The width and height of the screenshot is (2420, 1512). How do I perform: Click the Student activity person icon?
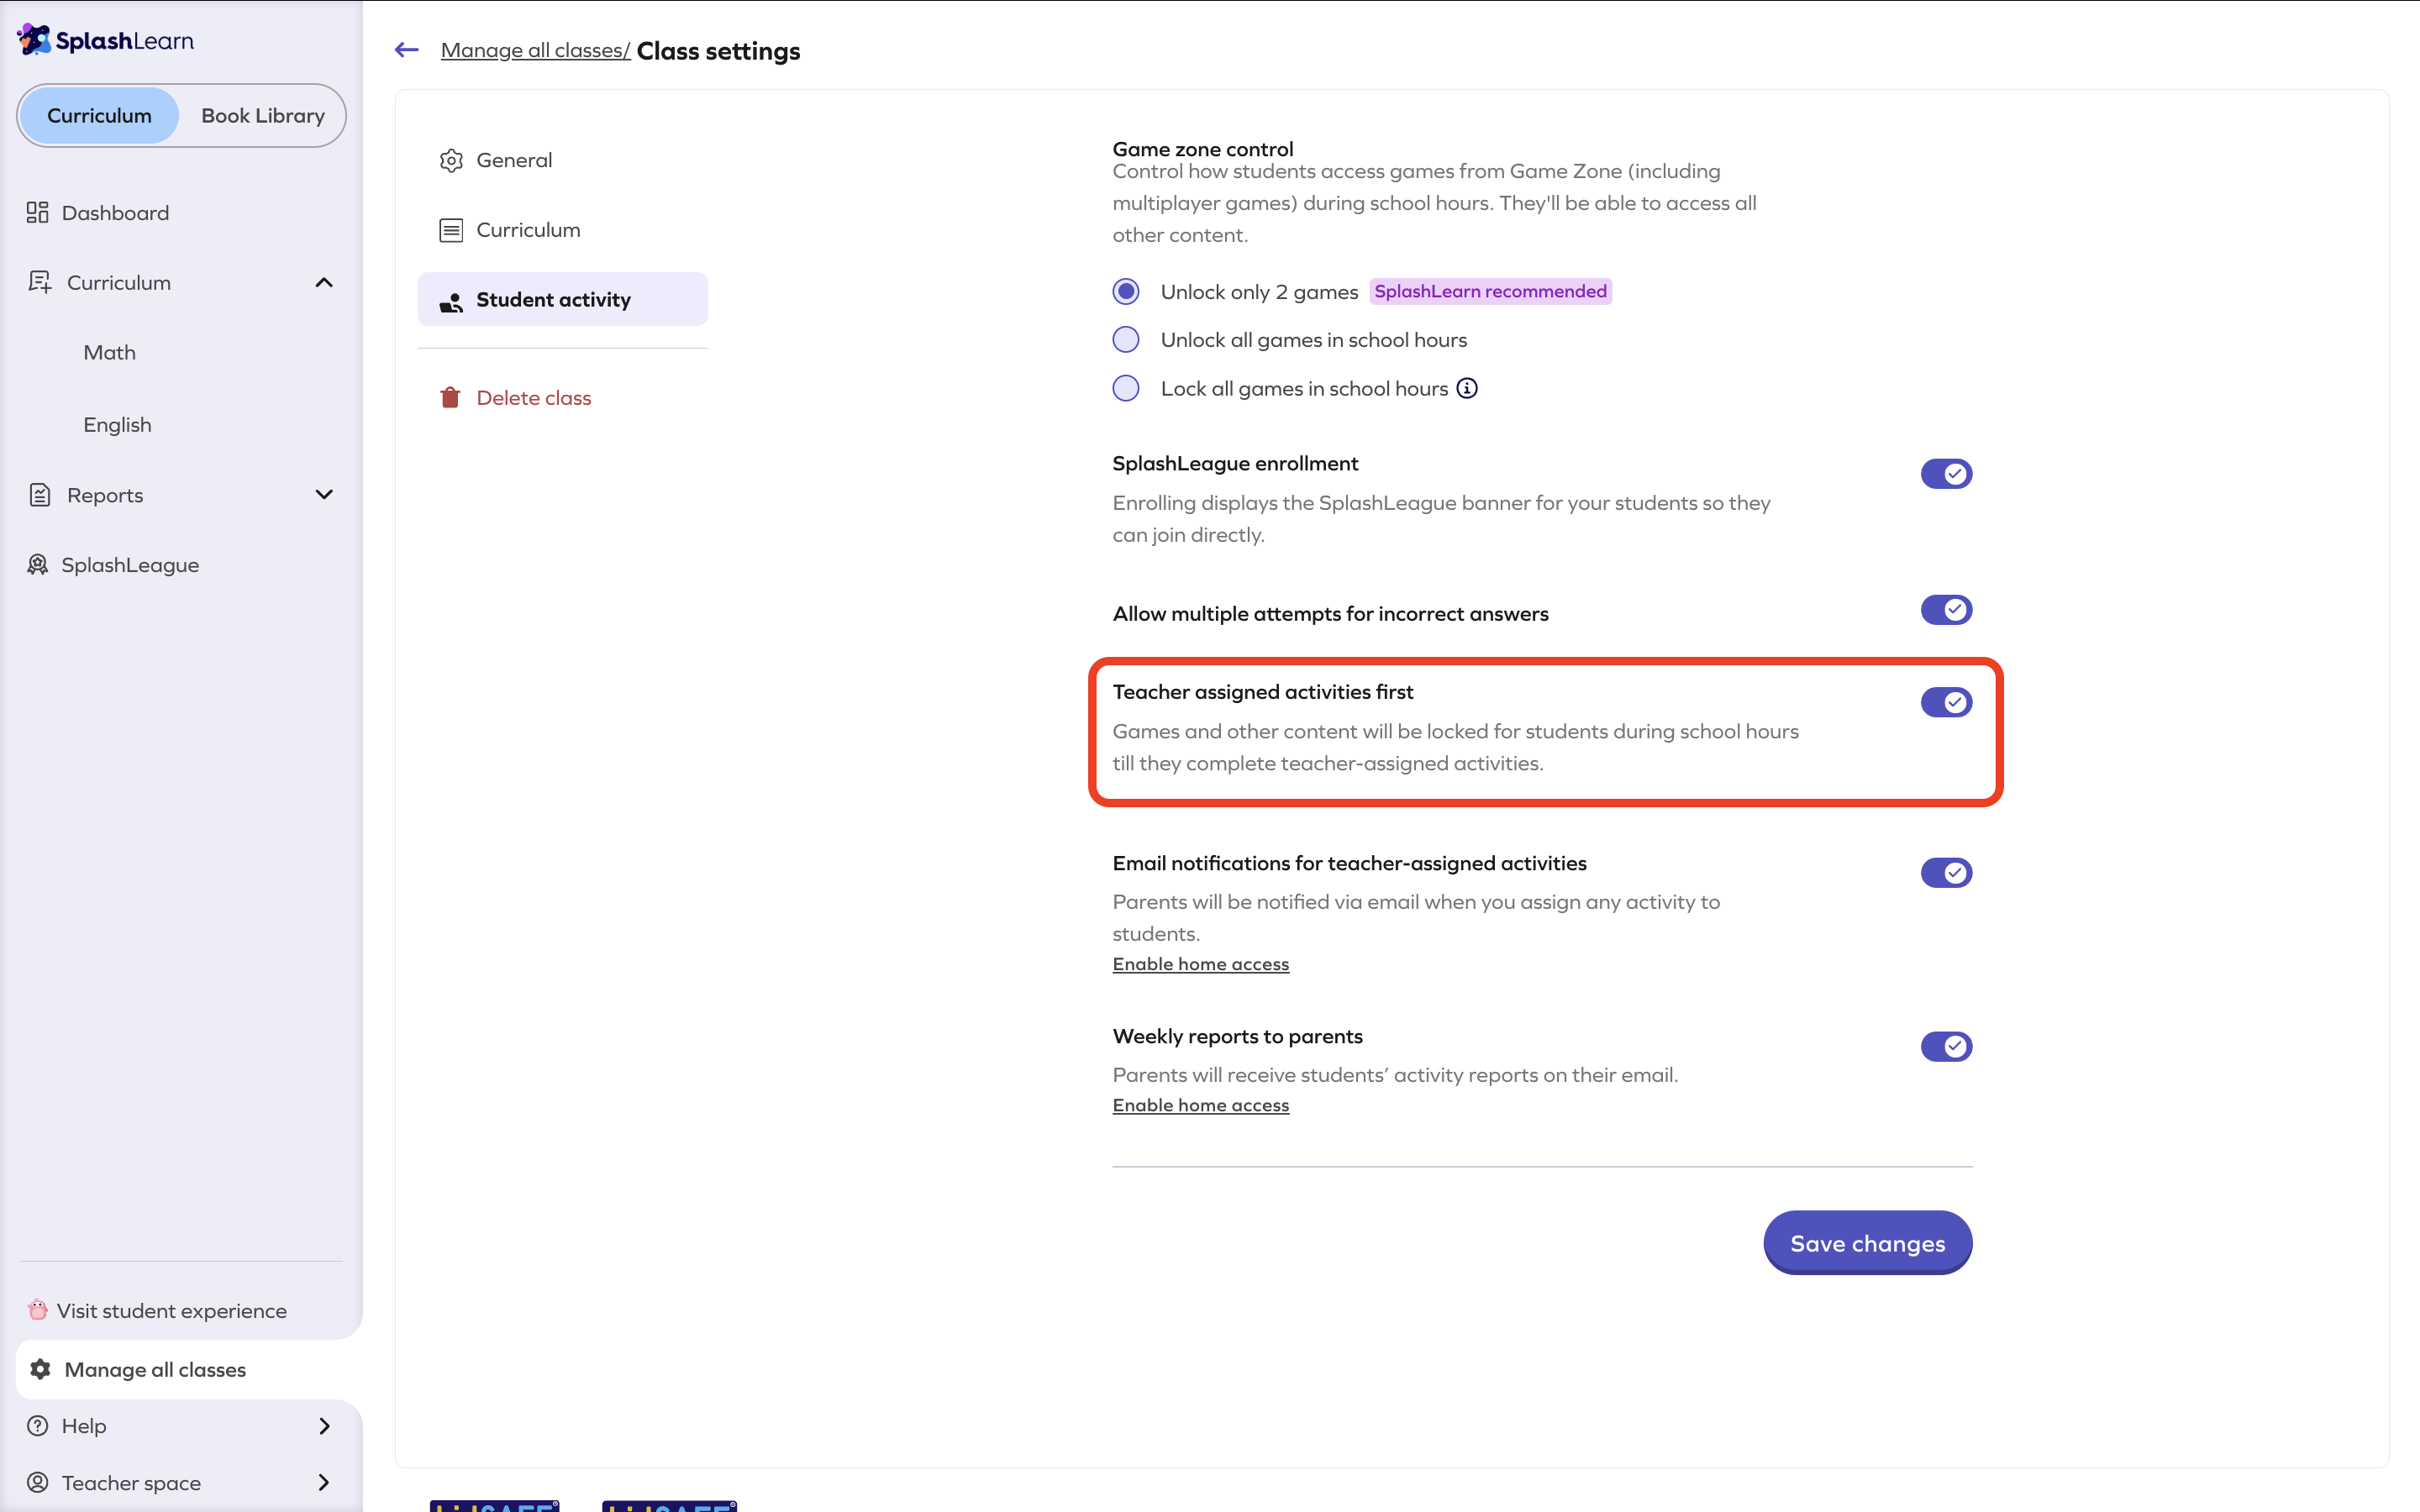[x=451, y=301]
